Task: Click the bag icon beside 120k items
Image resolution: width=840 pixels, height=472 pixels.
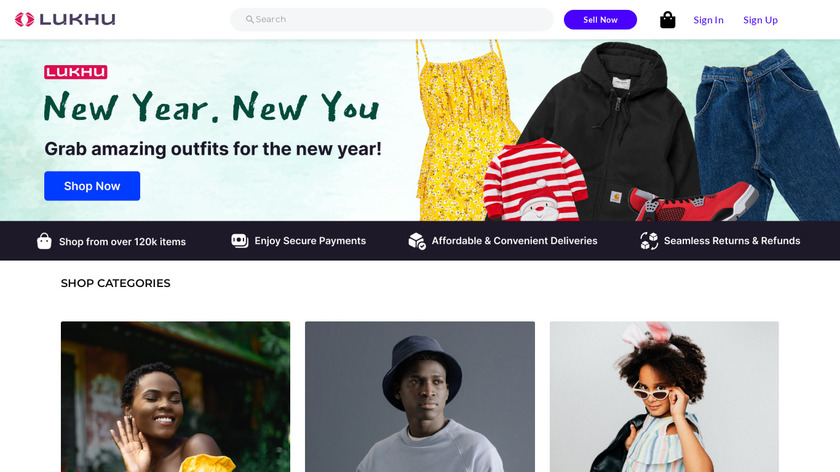Action: point(44,241)
